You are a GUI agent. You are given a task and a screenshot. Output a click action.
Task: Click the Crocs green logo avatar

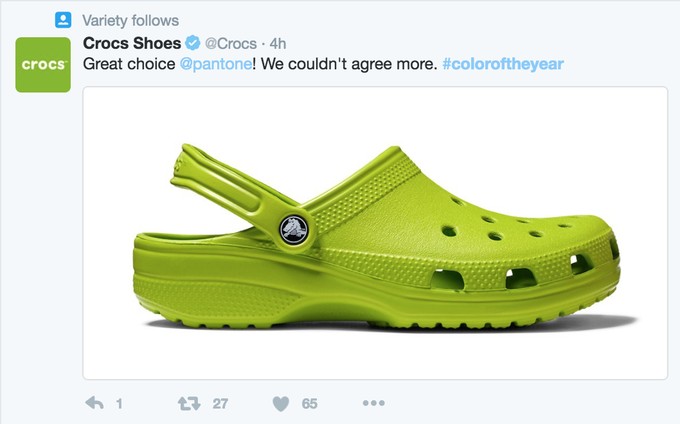pyautogui.click(x=43, y=64)
